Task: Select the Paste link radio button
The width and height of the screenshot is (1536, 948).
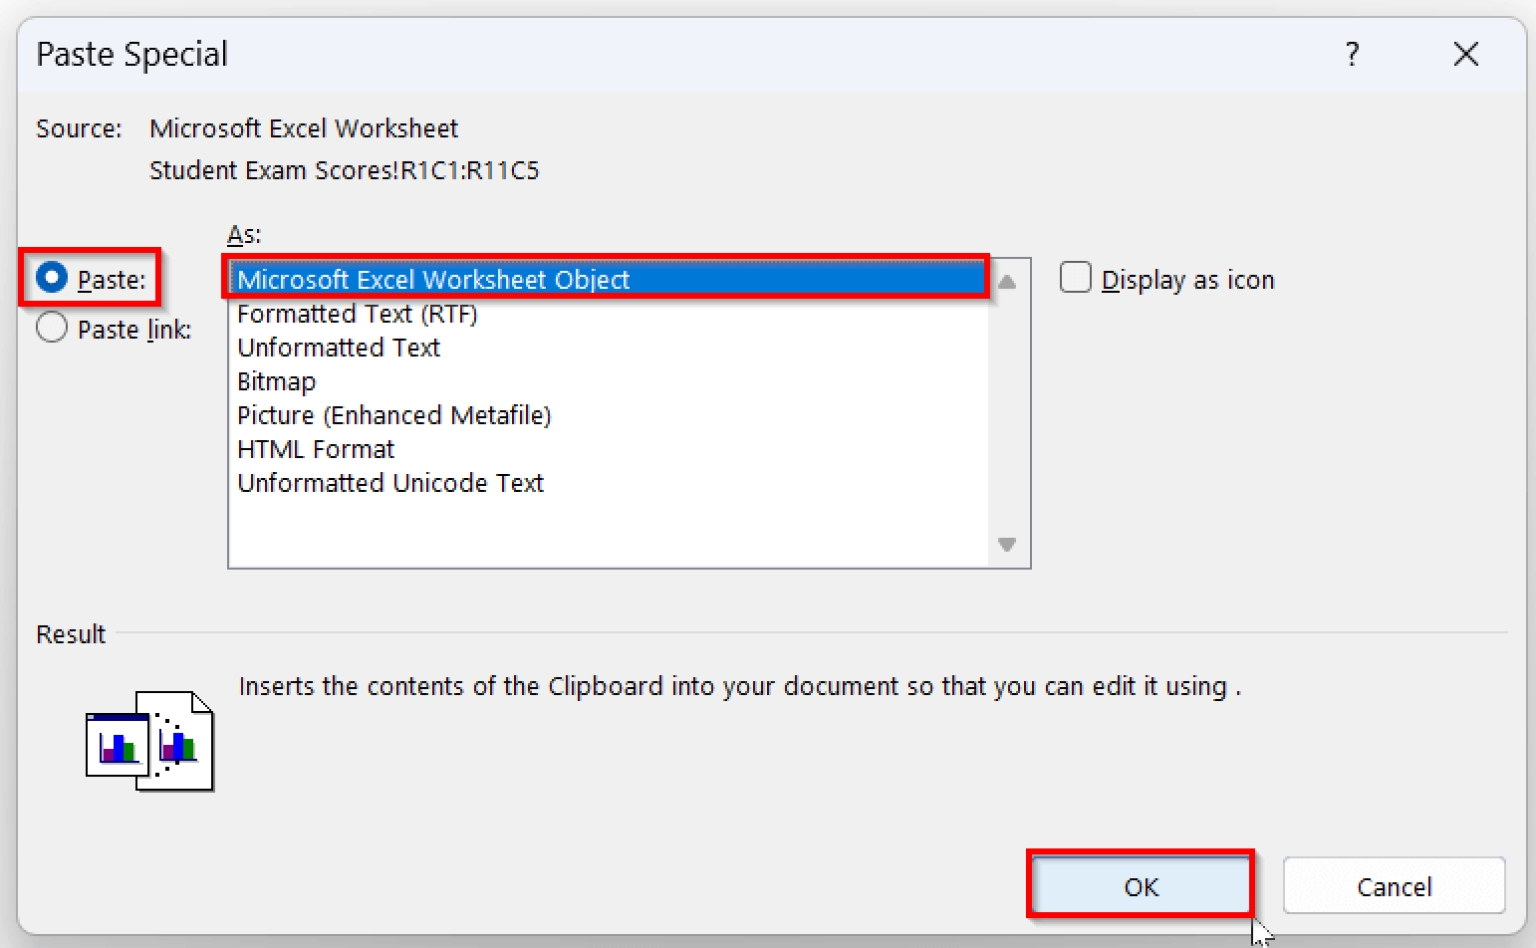Action: pyautogui.click(x=51, y=327)
